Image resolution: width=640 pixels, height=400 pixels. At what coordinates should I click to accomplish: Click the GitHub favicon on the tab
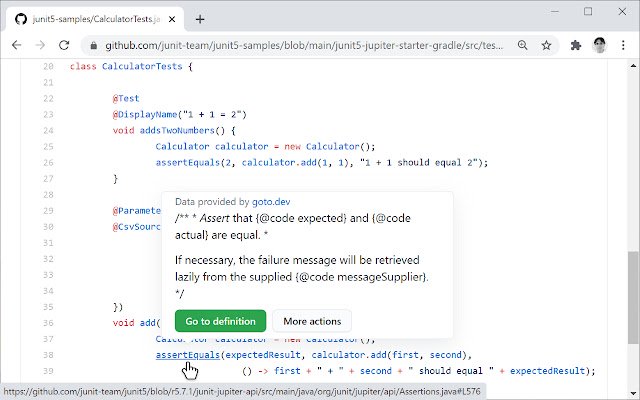point(21,19)
